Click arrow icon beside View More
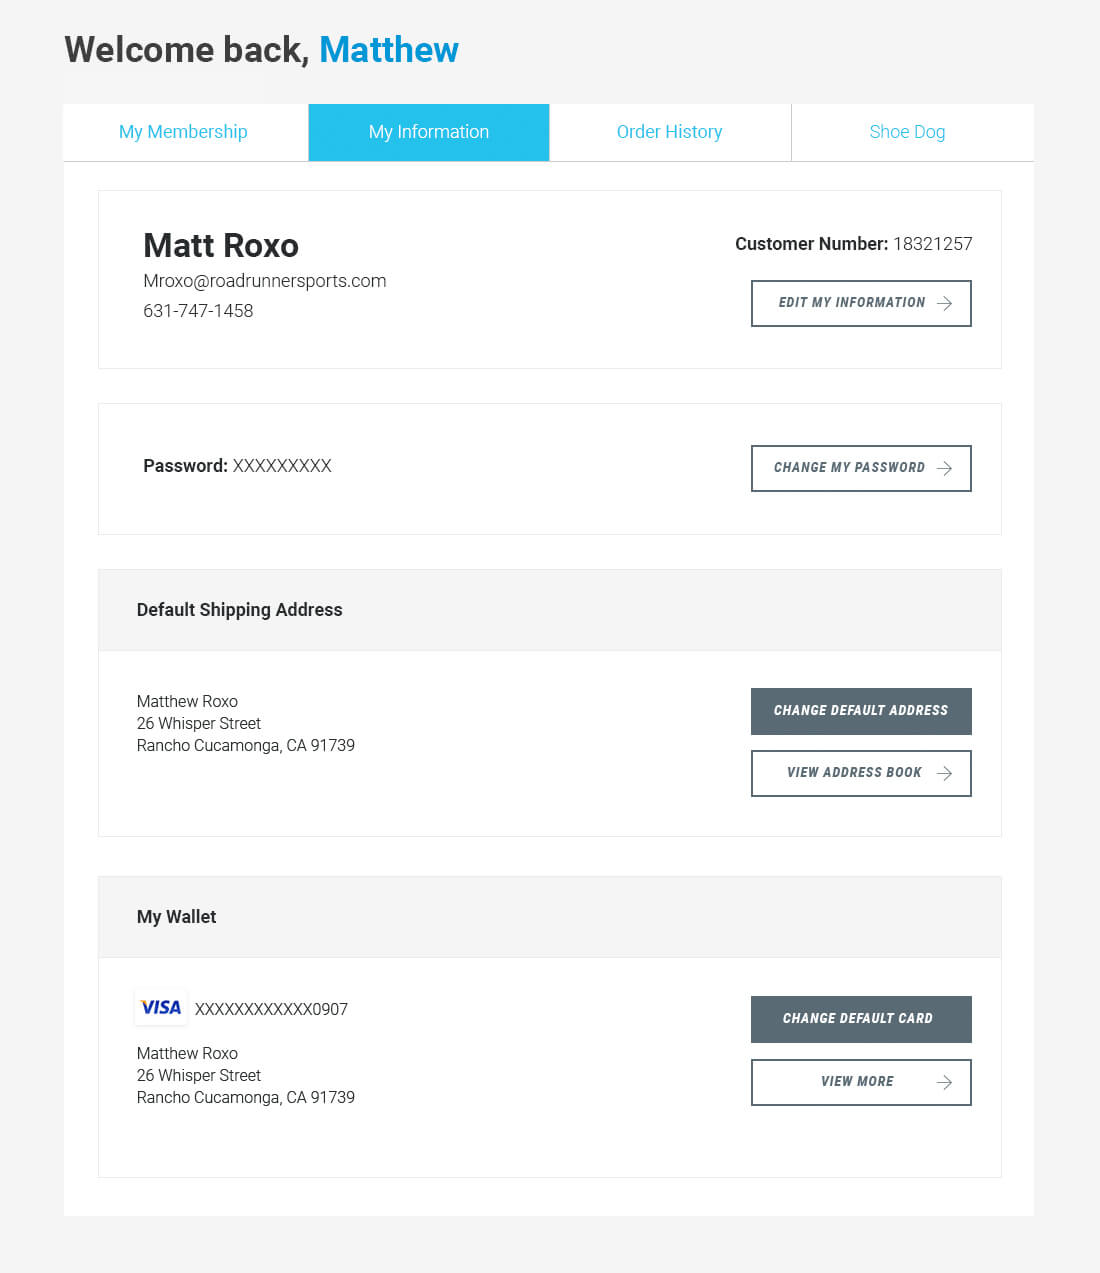 [944, 1082]
